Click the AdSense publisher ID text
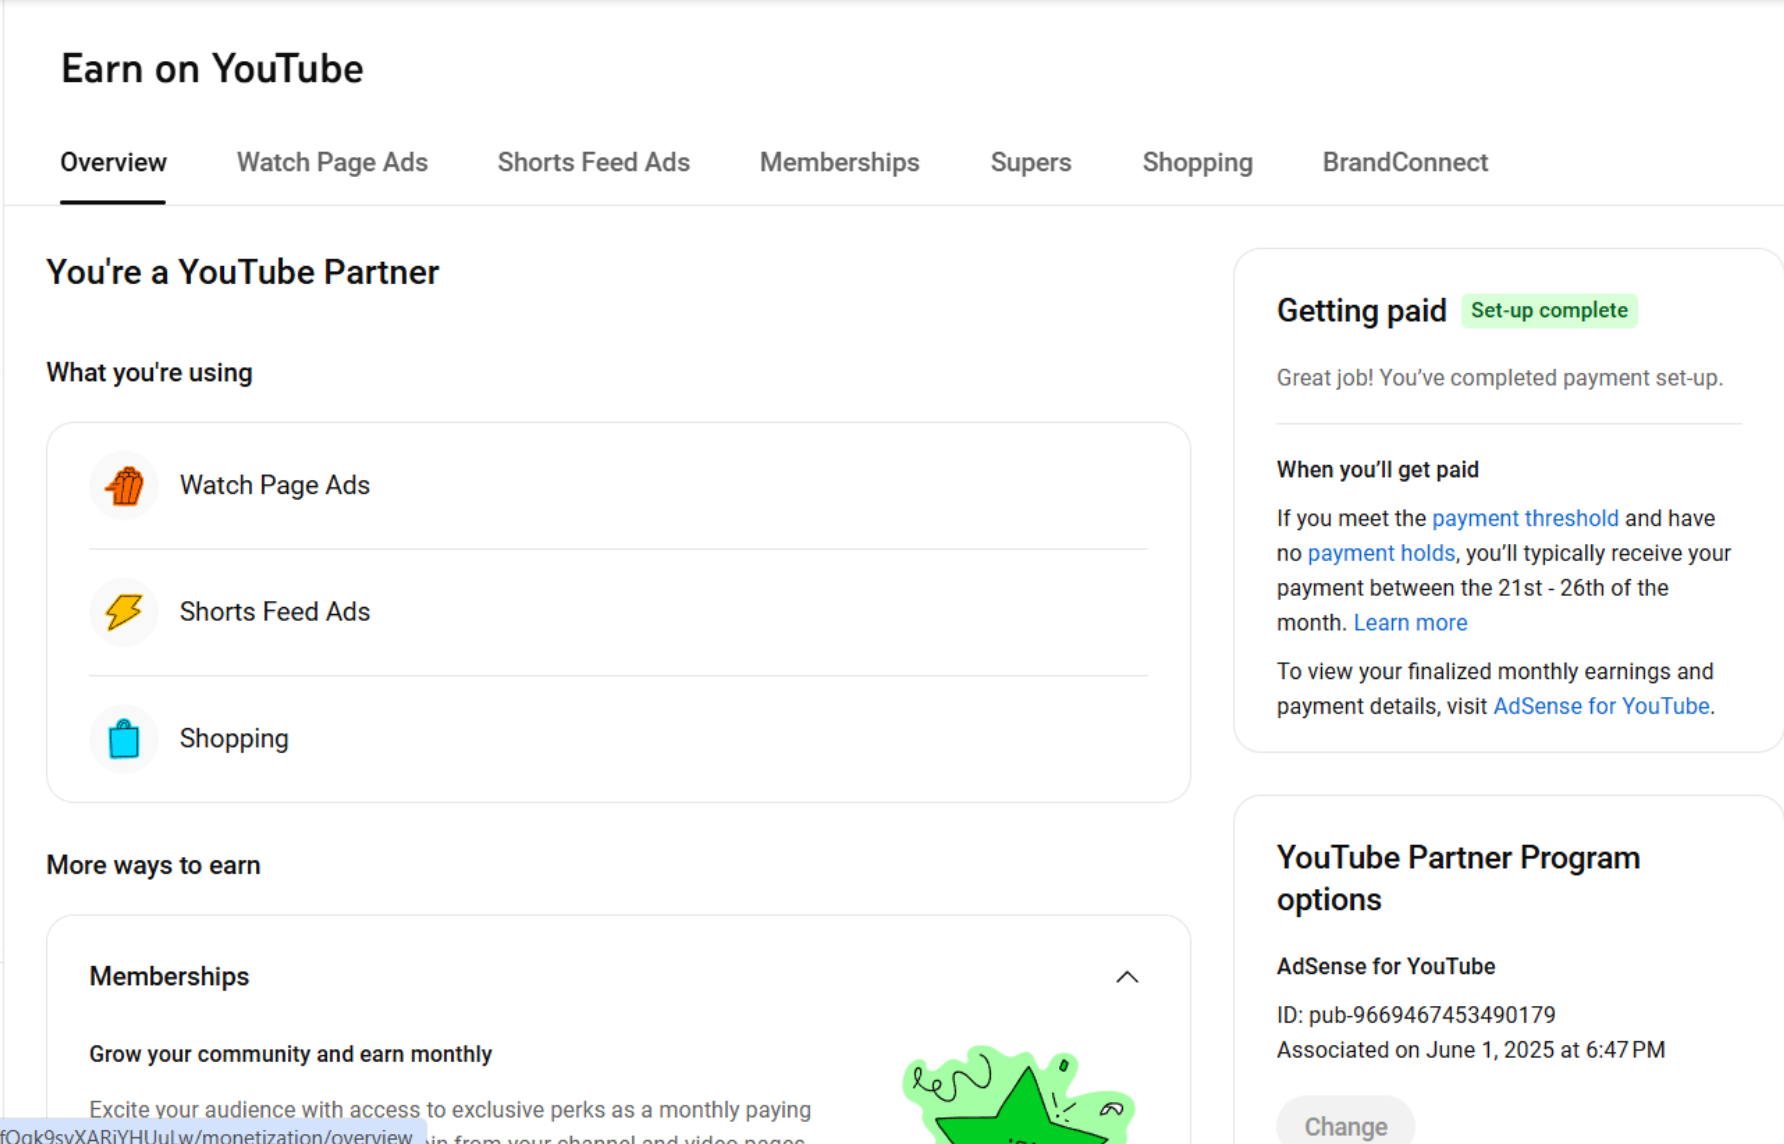1784x1144 pixels. [1416, 1015]
